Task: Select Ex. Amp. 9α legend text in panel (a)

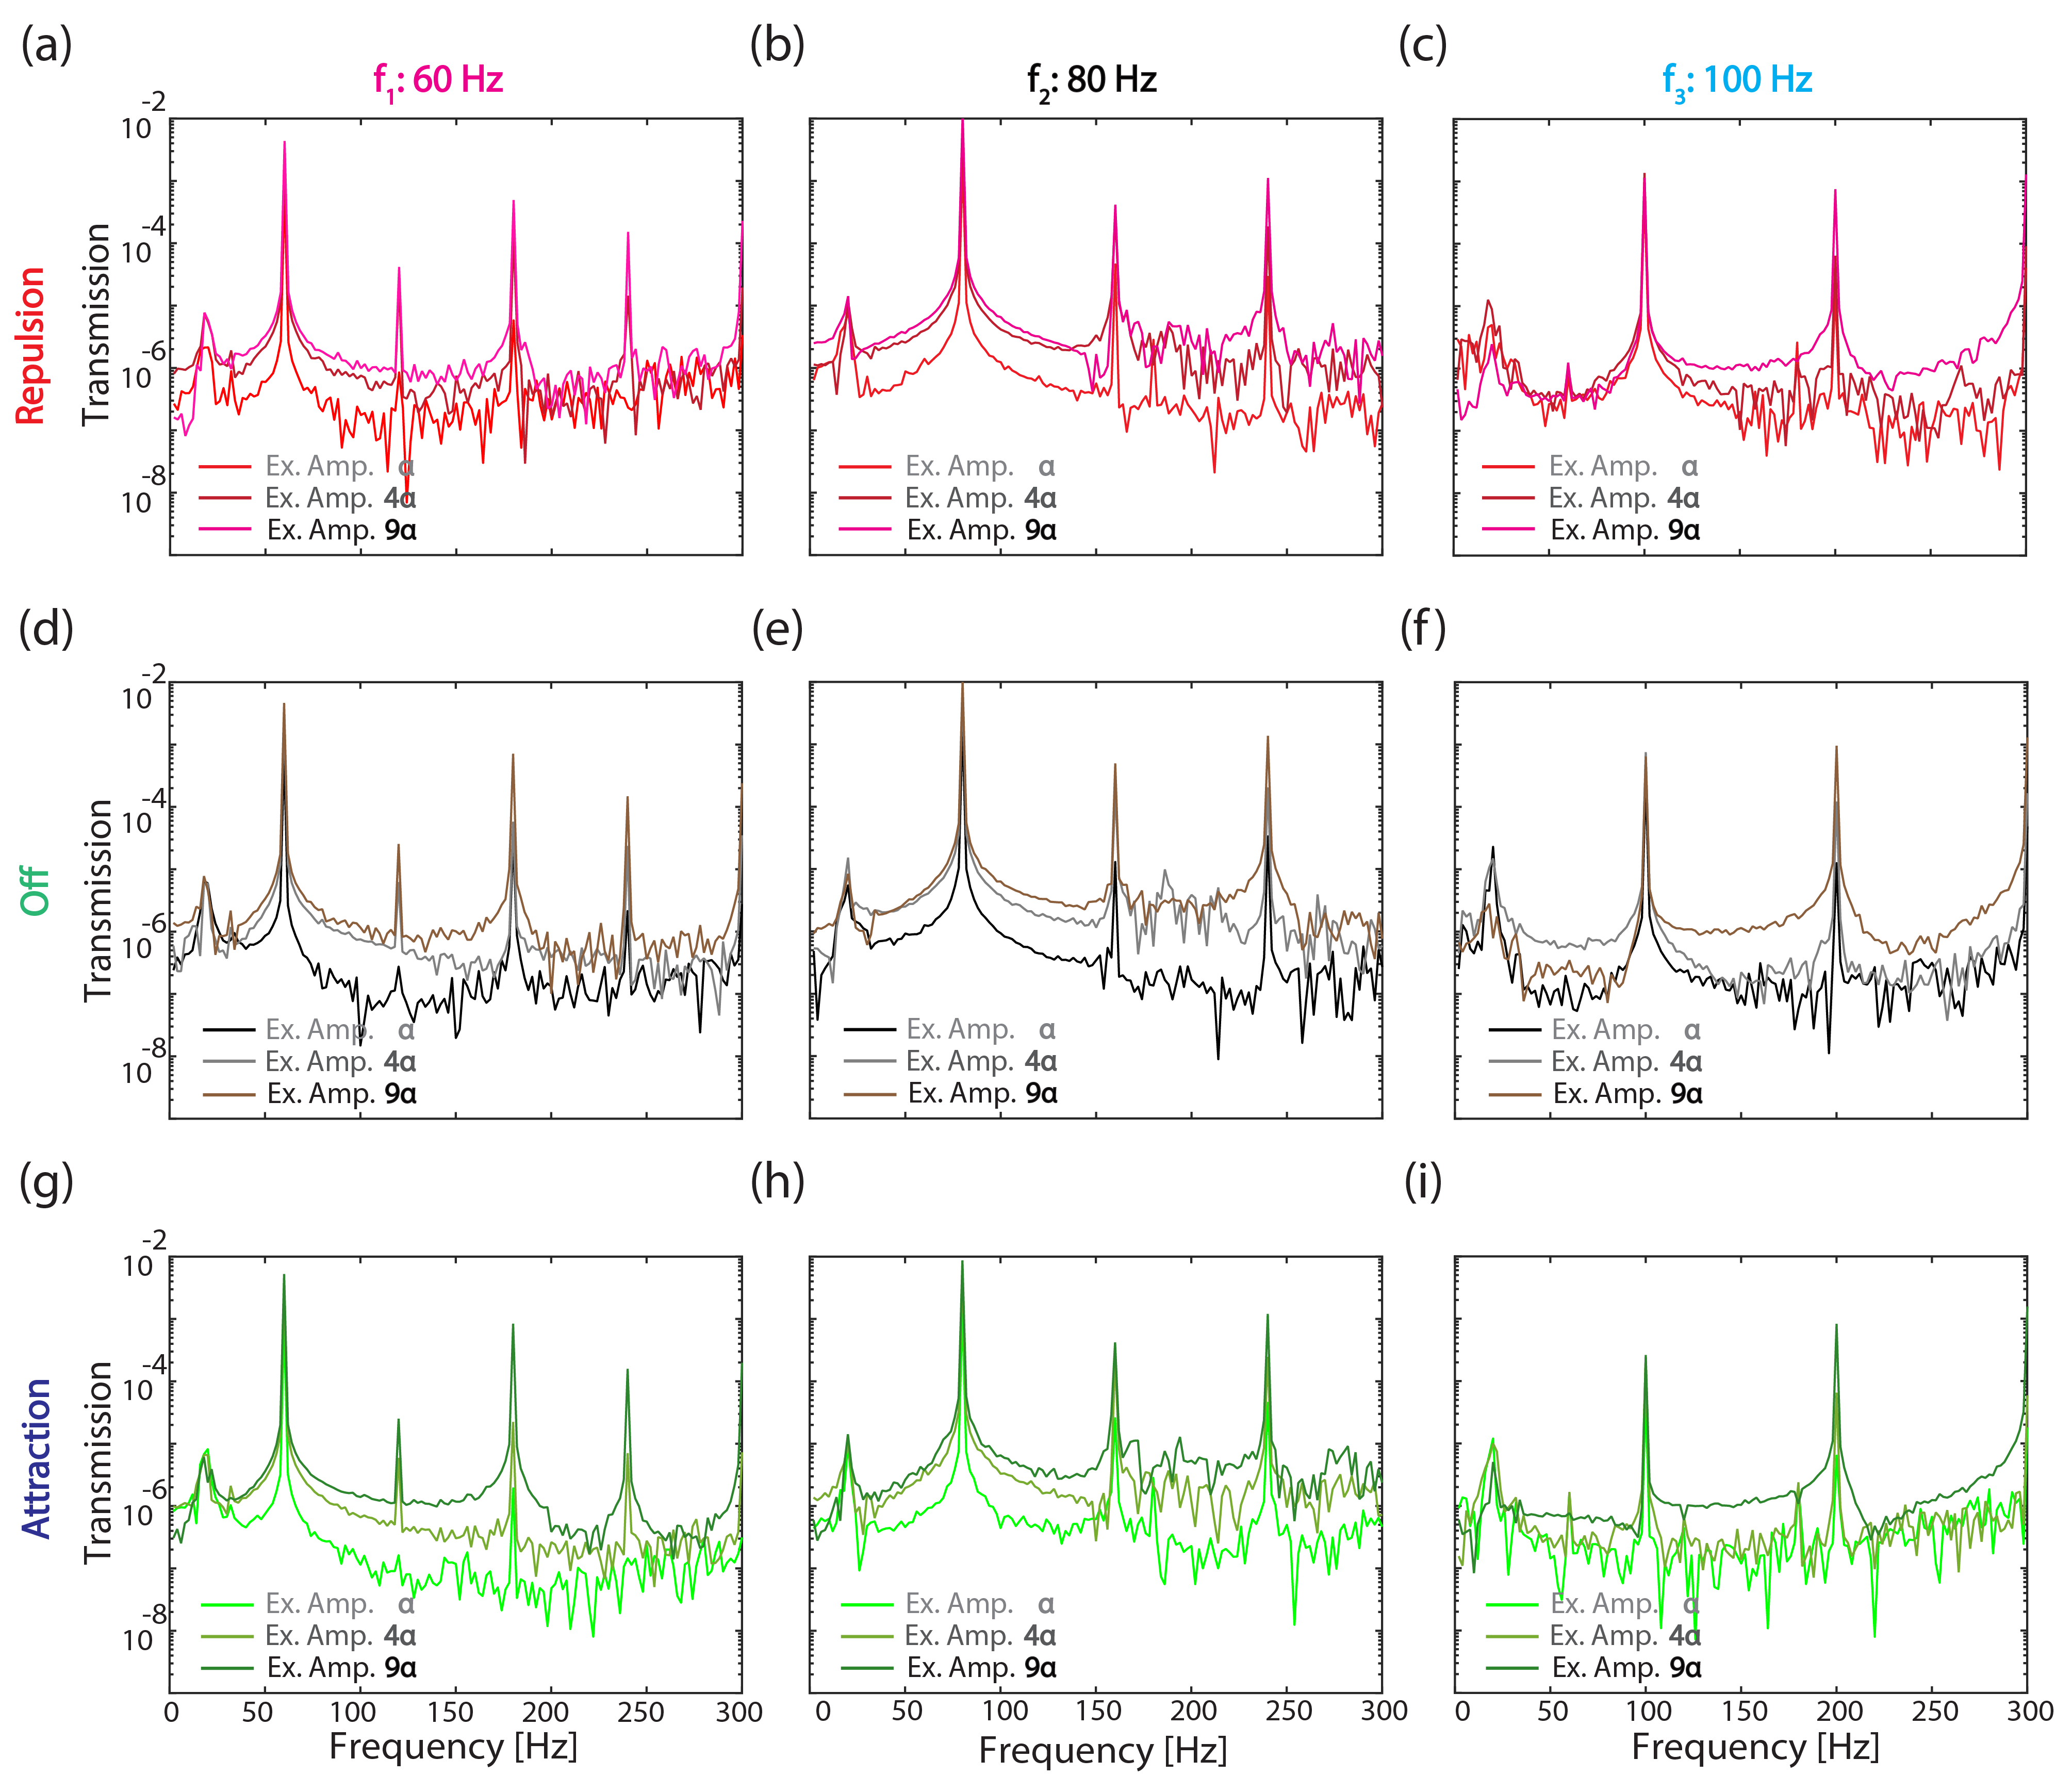Action: click(341, 530)
